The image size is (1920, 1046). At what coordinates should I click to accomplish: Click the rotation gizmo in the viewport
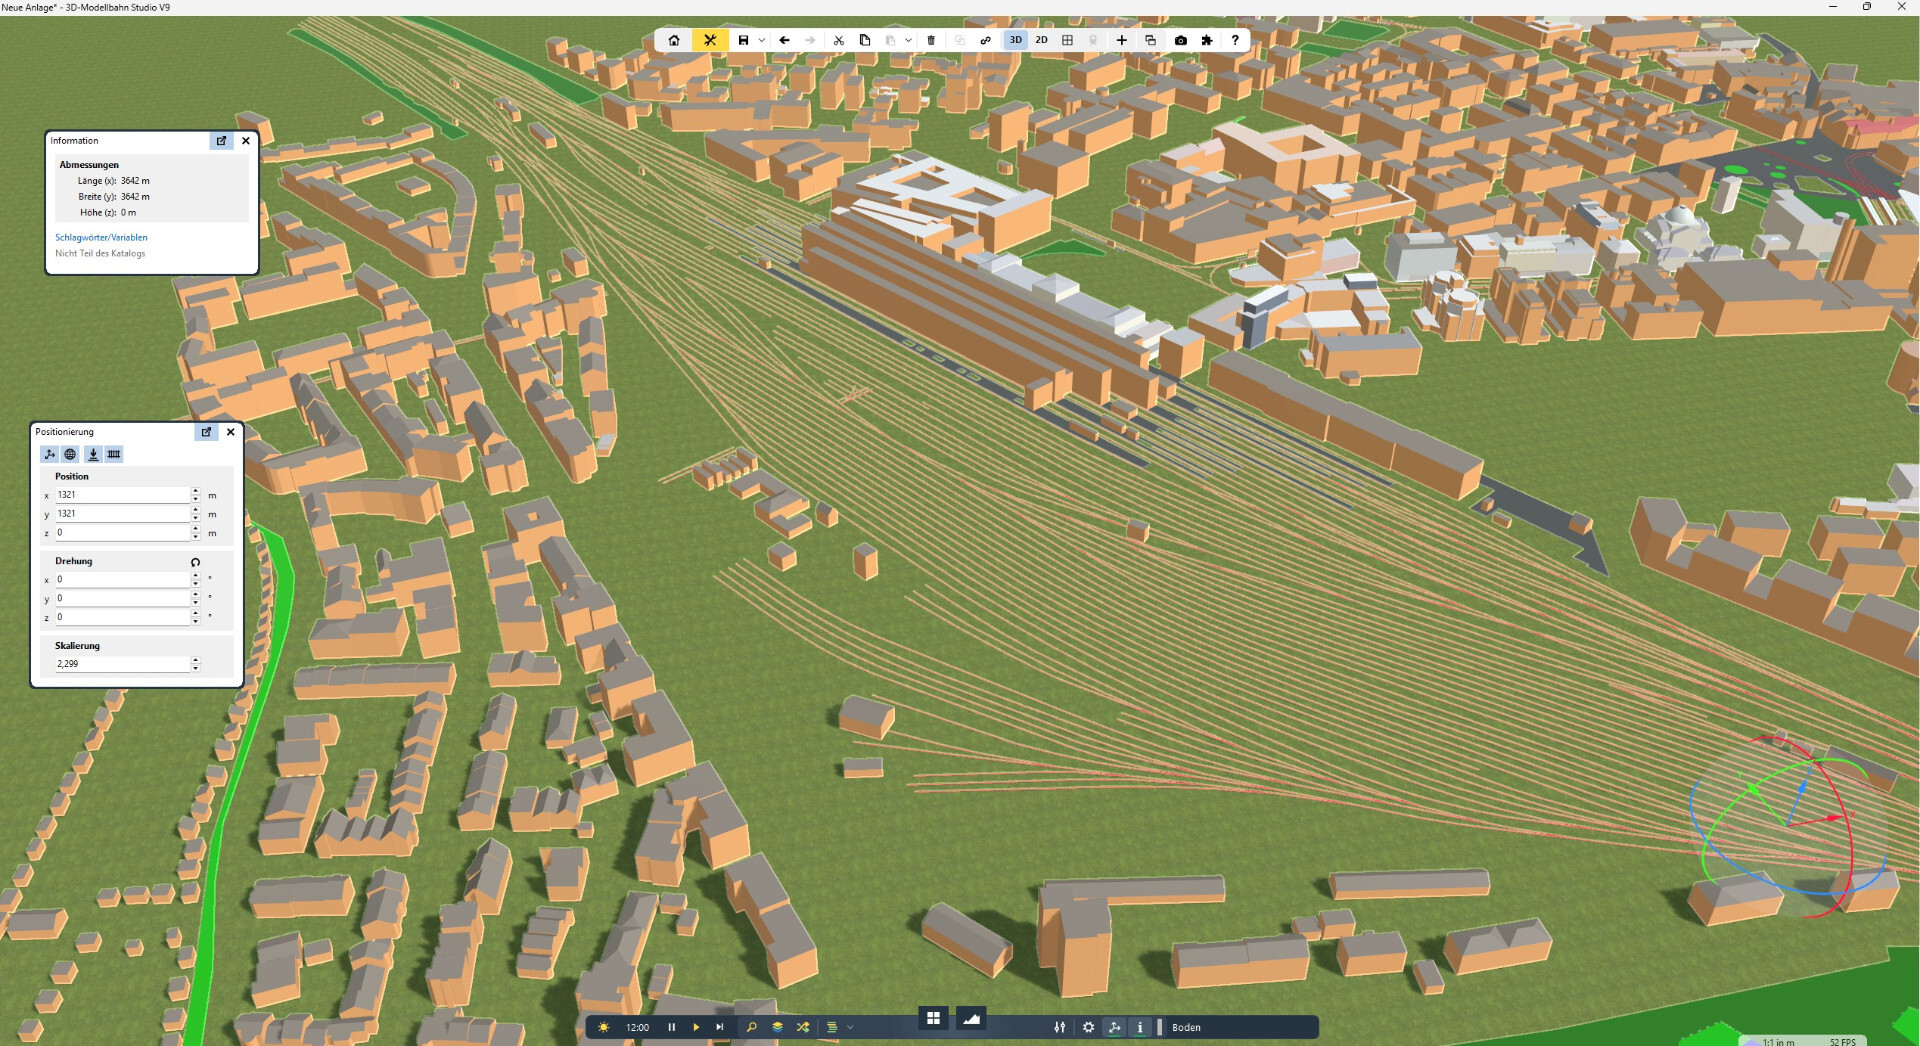1788,825
